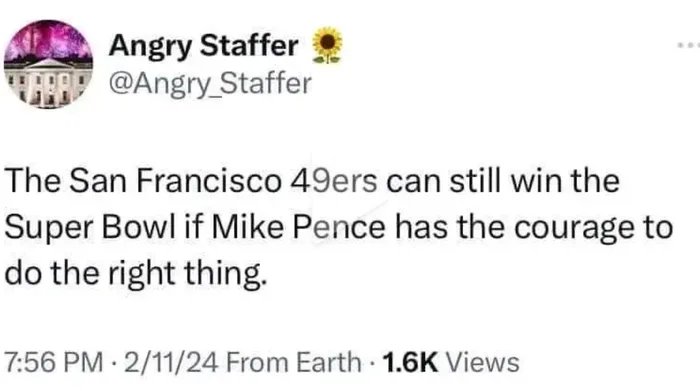Click the name Mike Pence in tweet
700x391 pixels.
point(298,228)
